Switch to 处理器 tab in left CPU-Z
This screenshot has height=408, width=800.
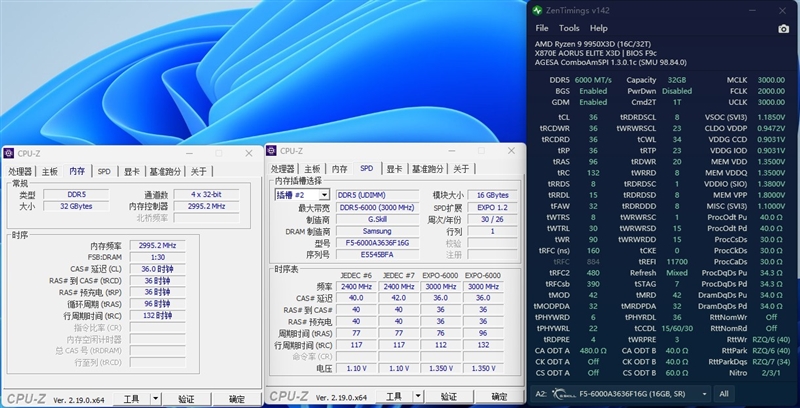pos(20,171)
